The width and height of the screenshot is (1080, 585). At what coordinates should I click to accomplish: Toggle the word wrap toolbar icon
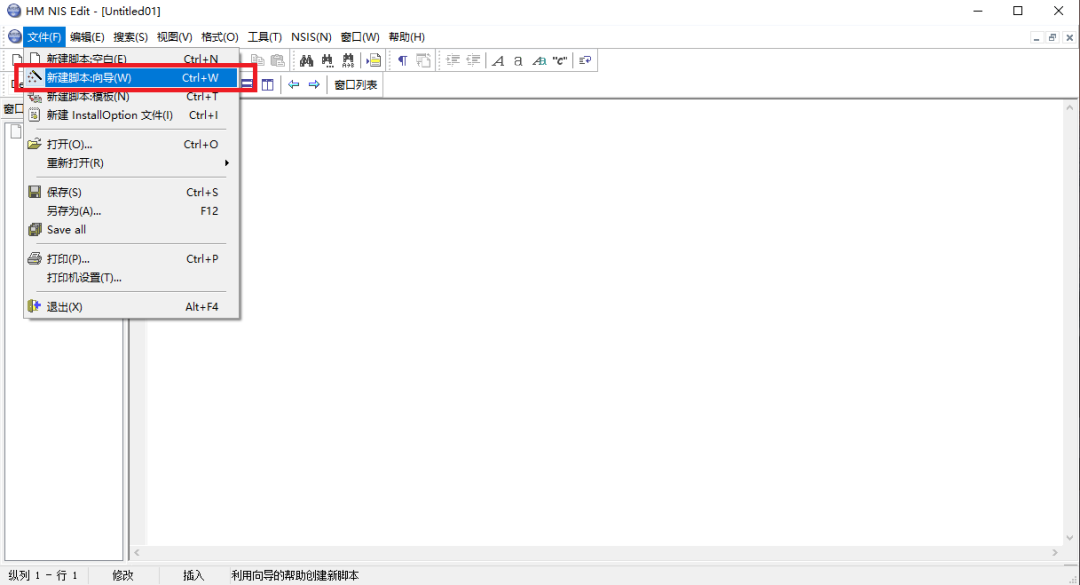[586, 60]
